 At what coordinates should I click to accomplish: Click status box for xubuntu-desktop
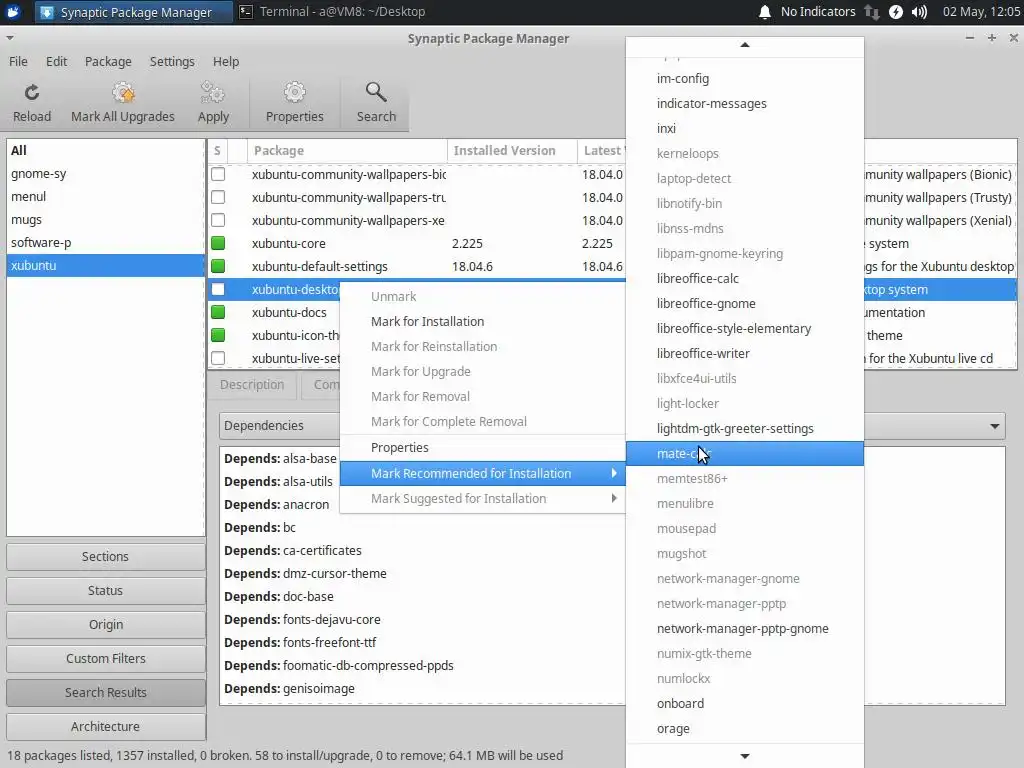point(218,289)
